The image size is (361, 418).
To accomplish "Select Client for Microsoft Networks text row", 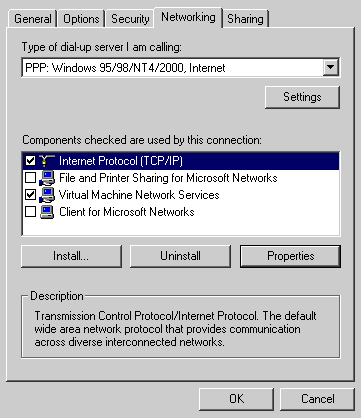I will pyautogui.click(x=127, y=212).
